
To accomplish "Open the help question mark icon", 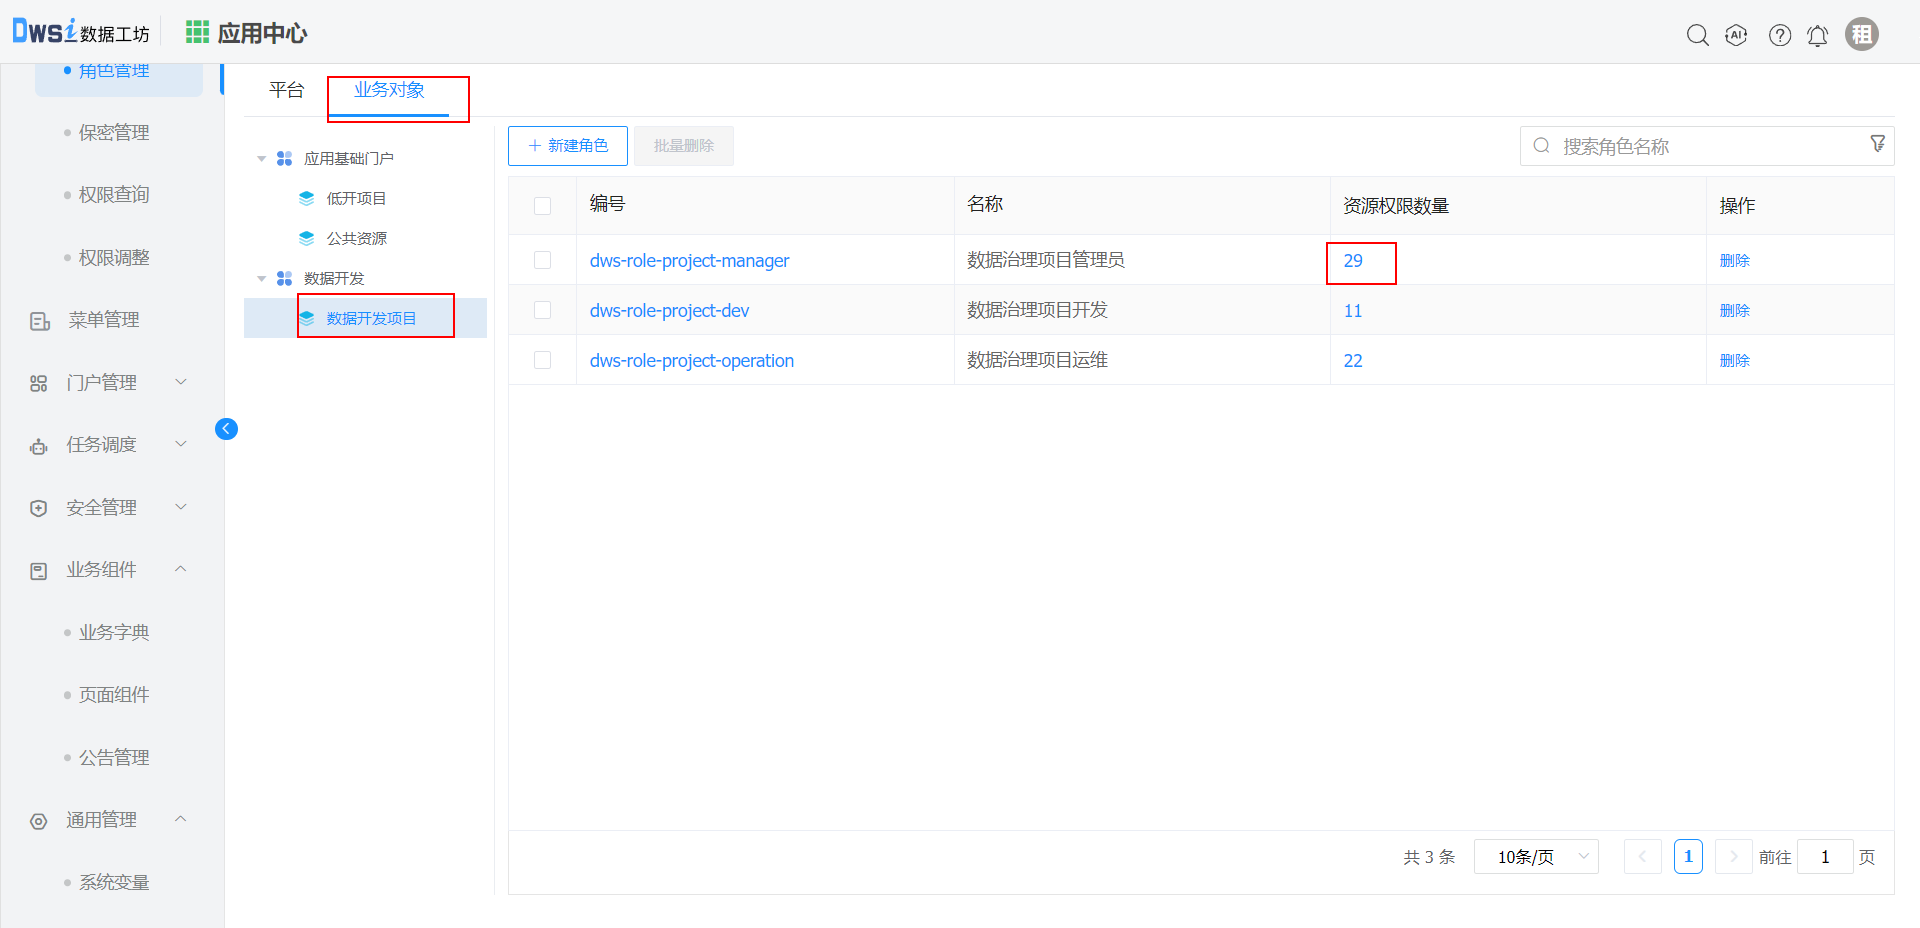I will click(1779, 35).
